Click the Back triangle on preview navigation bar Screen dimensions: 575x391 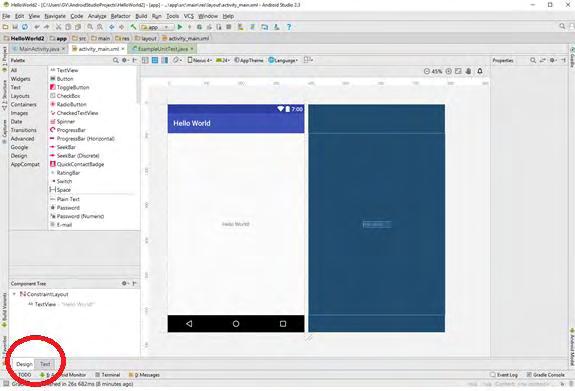[189, 324]
